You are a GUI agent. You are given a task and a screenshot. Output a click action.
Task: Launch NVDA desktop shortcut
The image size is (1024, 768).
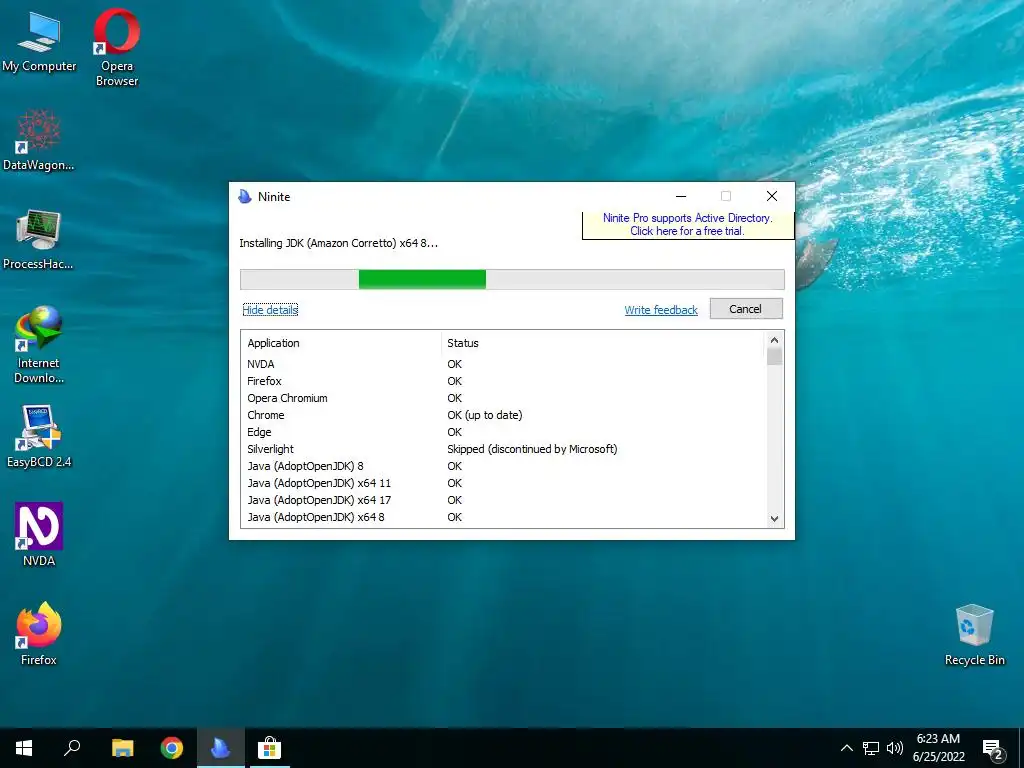coord(39,534)
